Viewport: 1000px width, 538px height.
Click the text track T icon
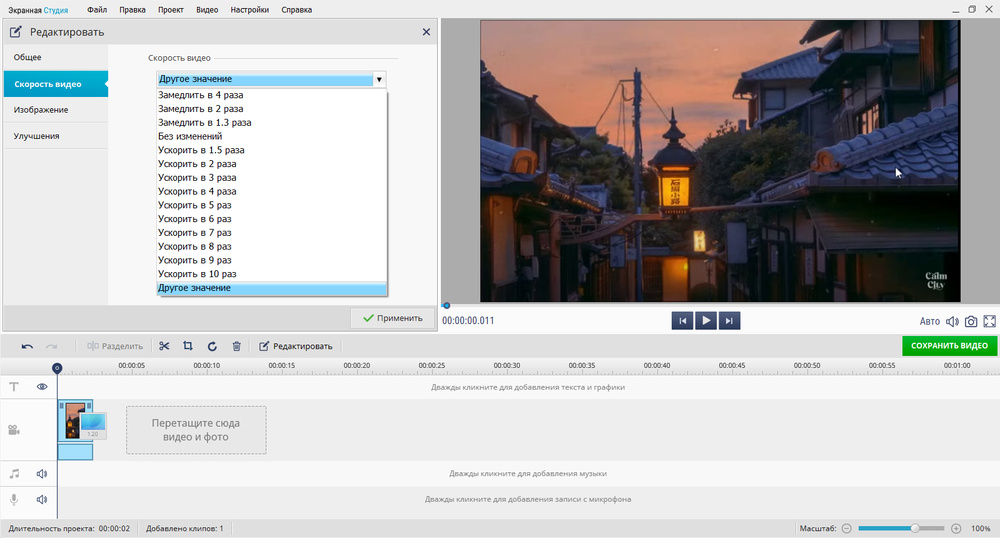pos(14,386)
